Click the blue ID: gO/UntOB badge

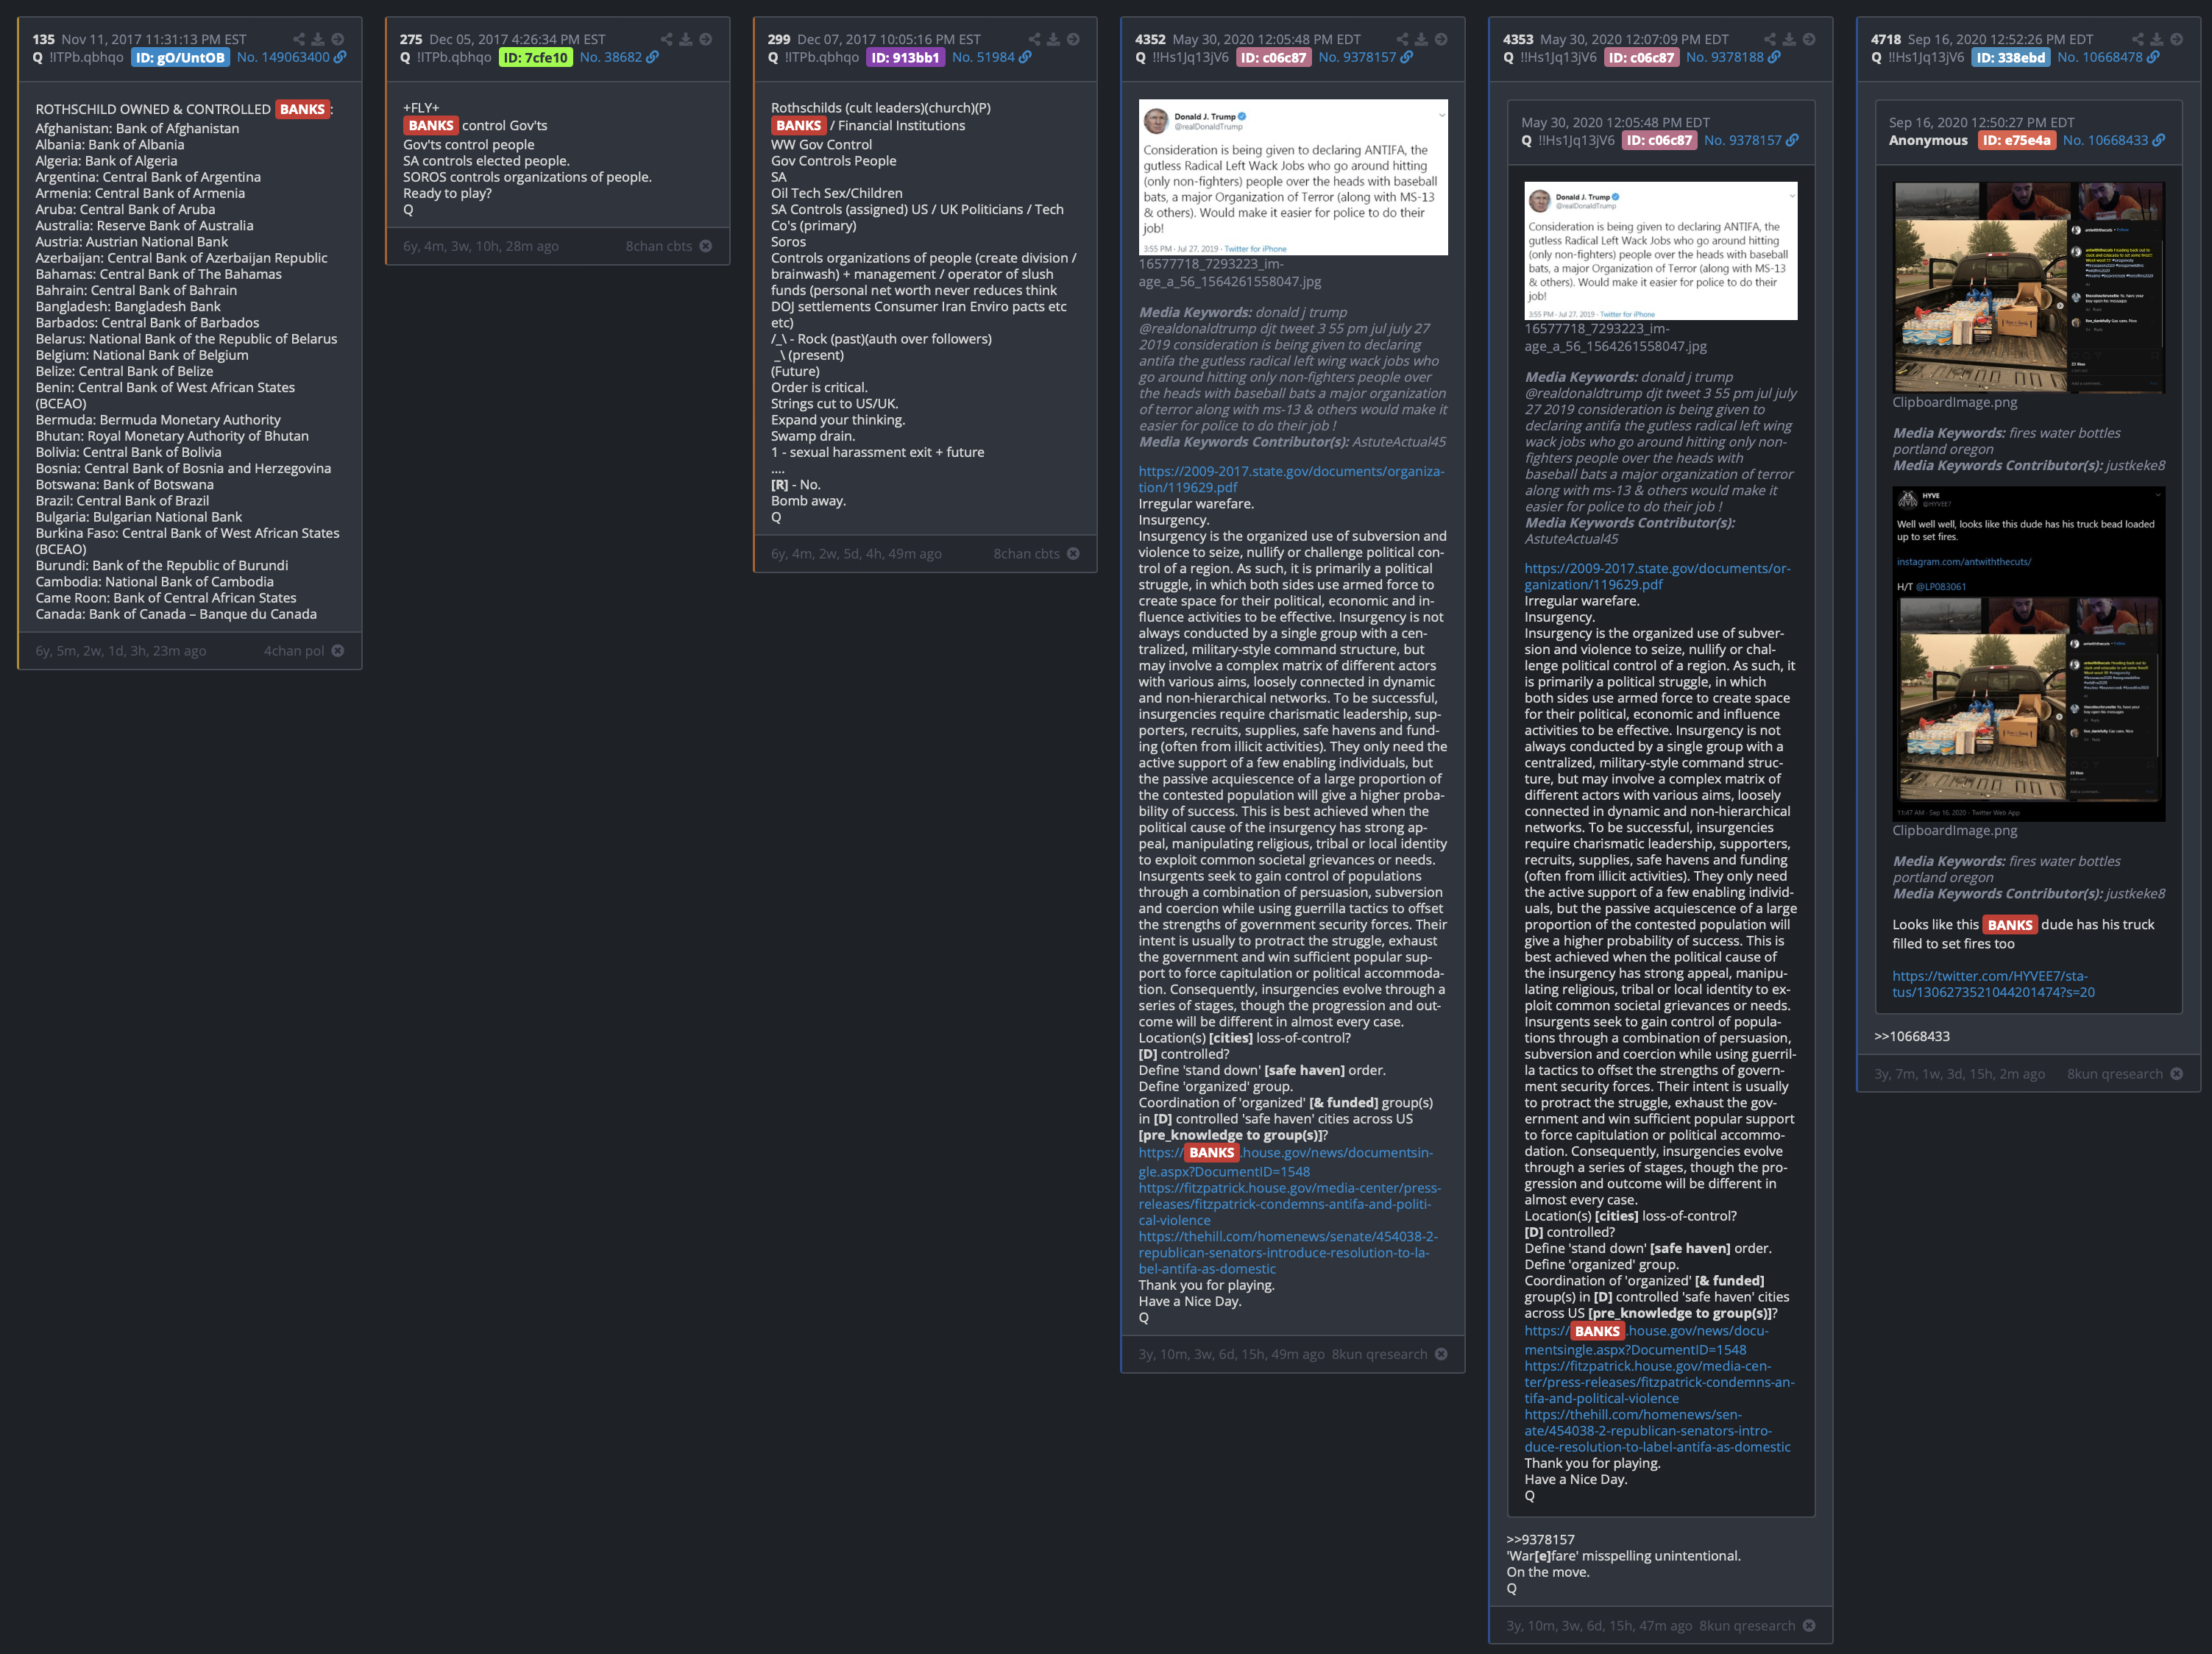coord(180,58)
